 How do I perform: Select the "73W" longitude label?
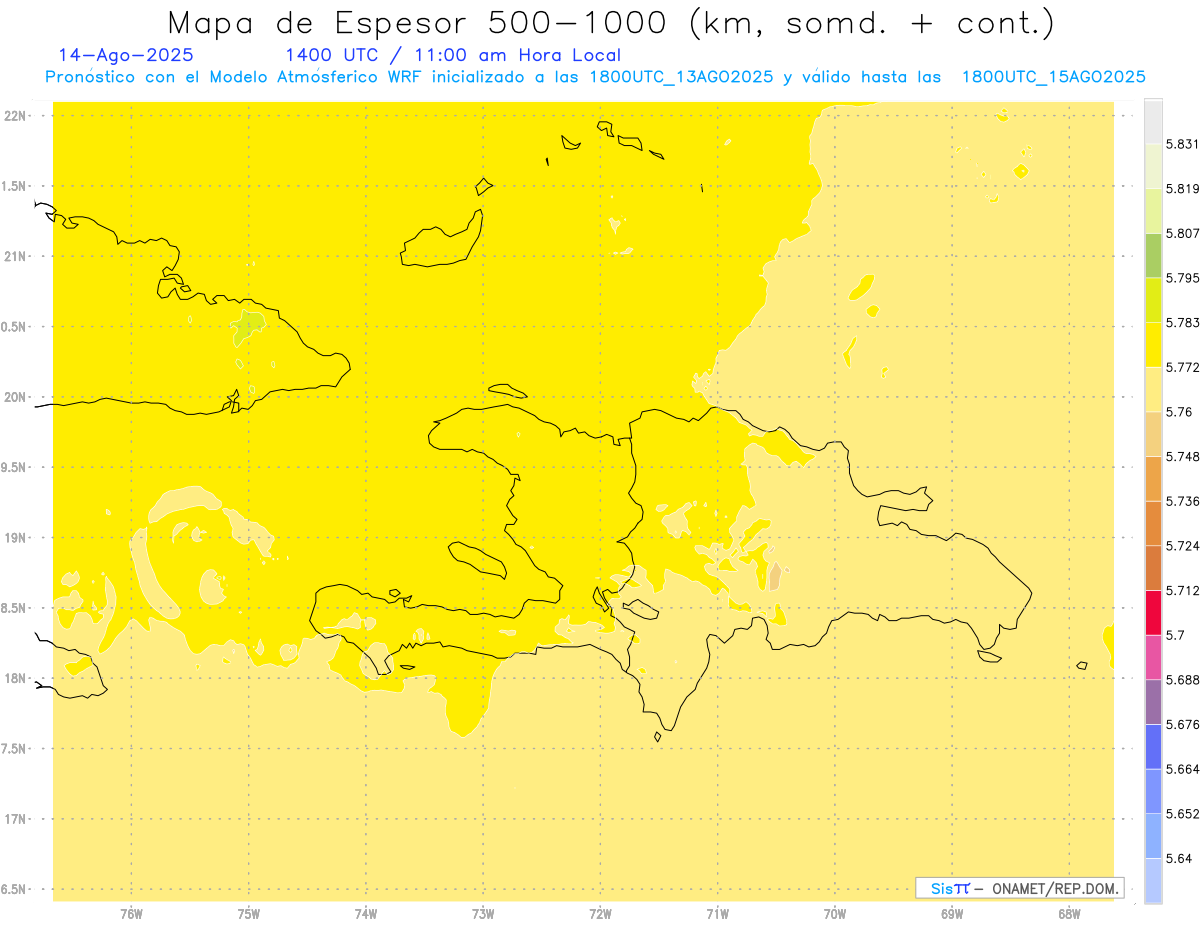[x=483, y=914]
